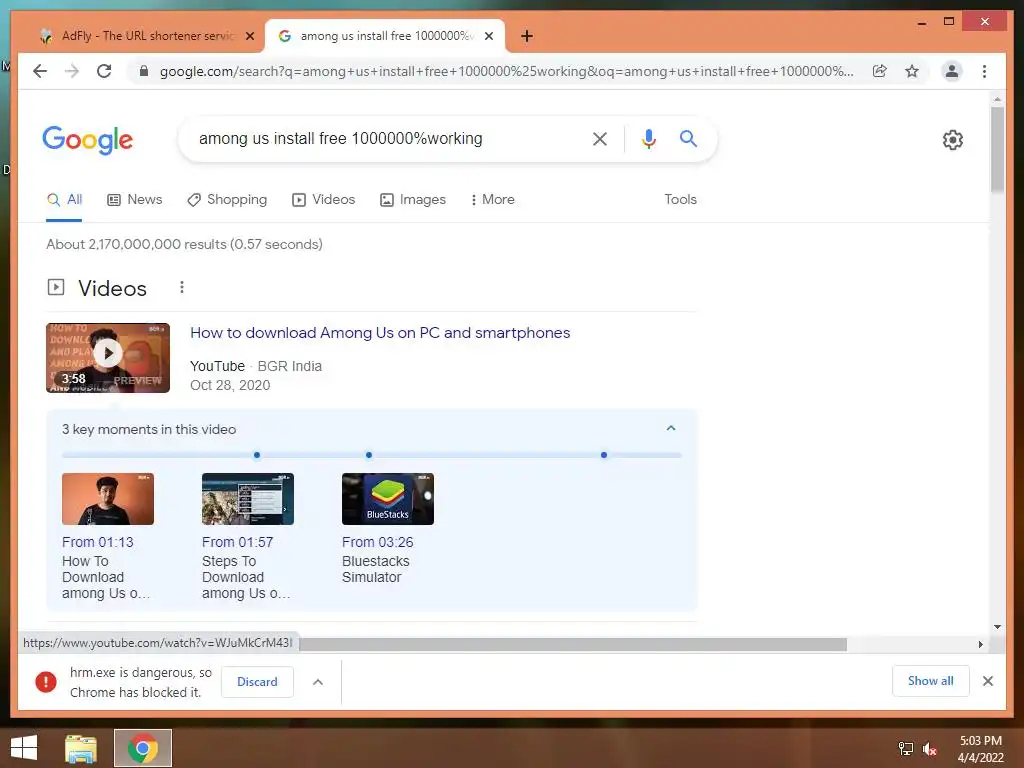
Task: Open search Tools
Action: (x=680, y=200)
